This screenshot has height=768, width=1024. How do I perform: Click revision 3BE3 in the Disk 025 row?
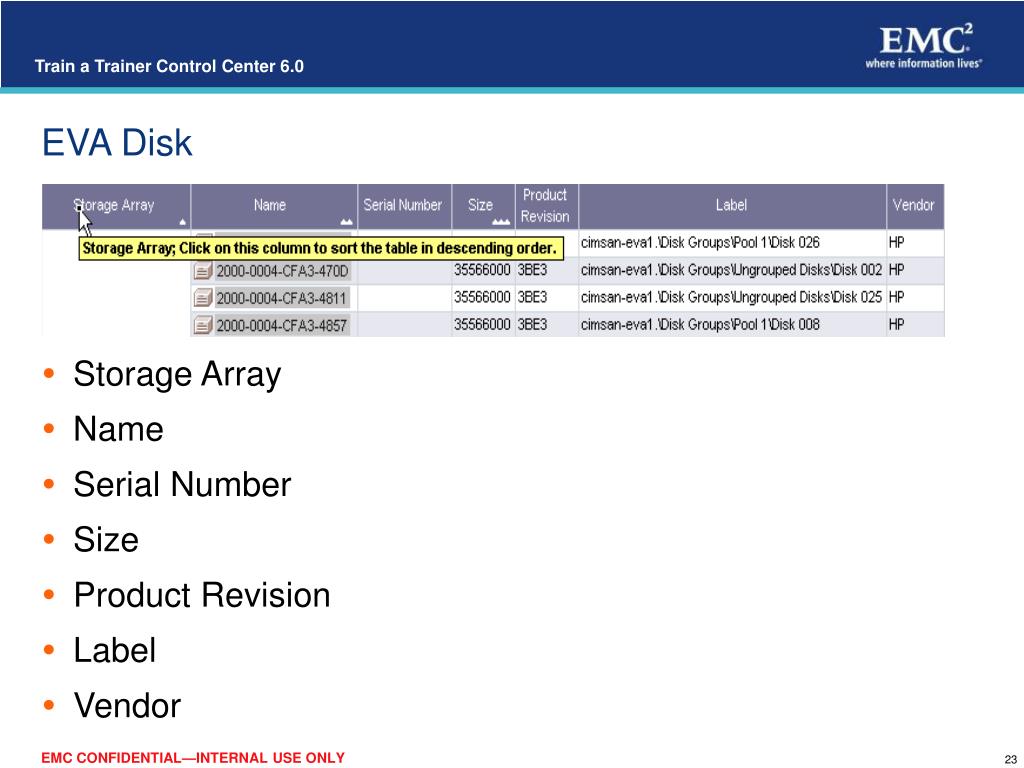532,297
